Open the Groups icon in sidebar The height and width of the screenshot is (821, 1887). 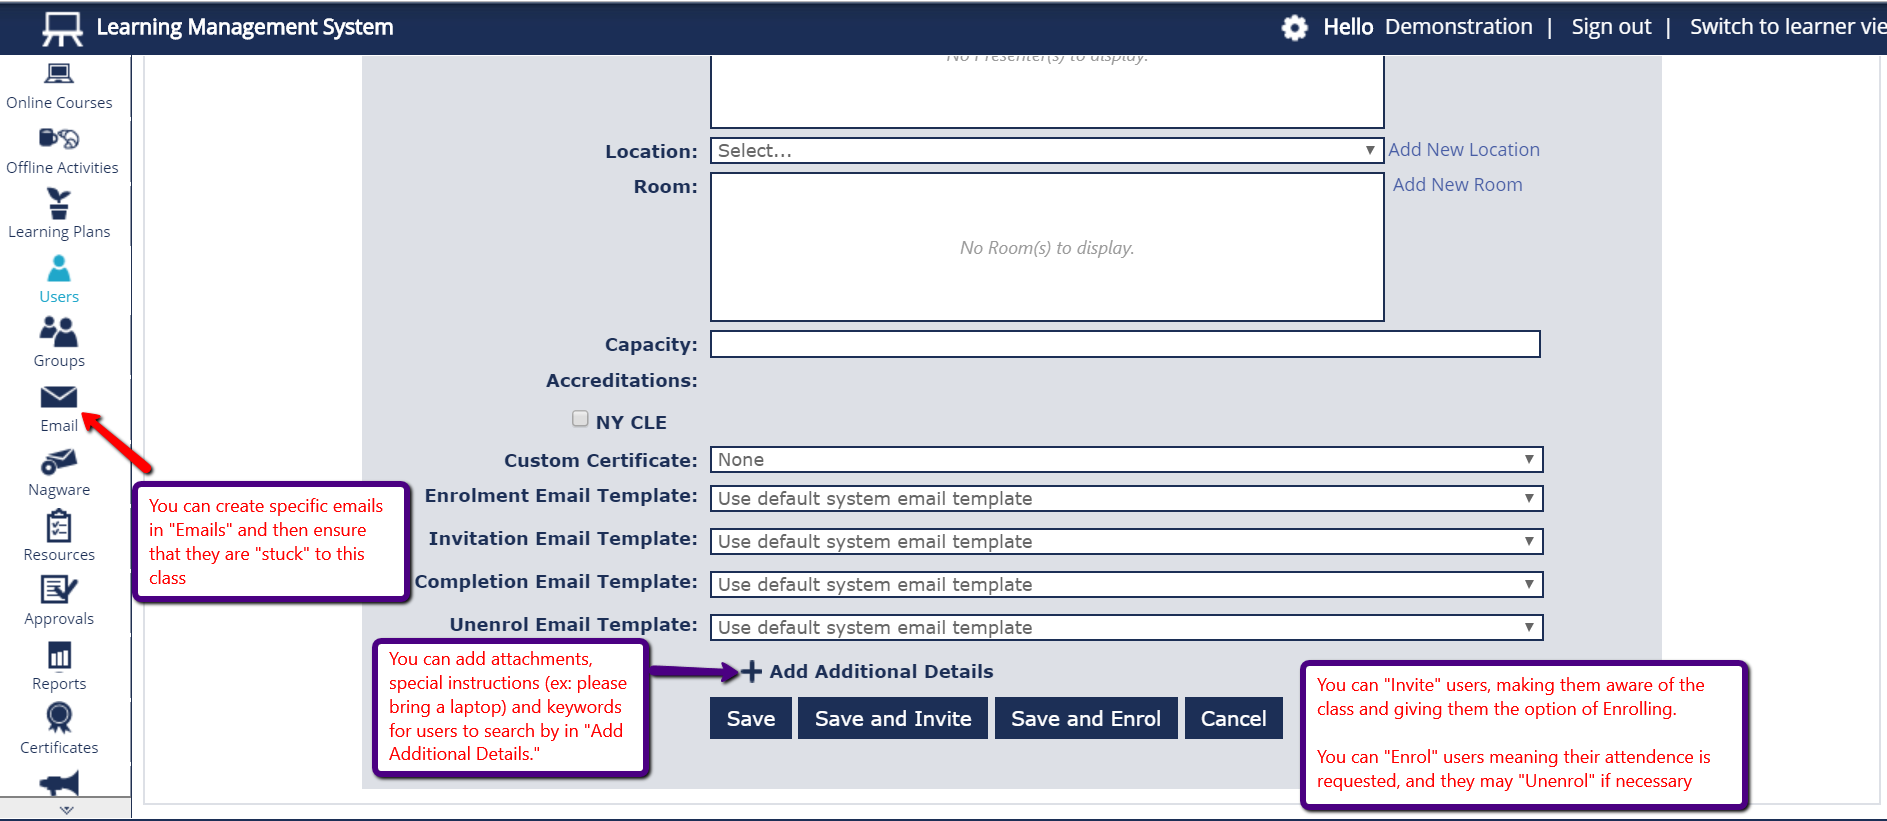tap(59, 342)
